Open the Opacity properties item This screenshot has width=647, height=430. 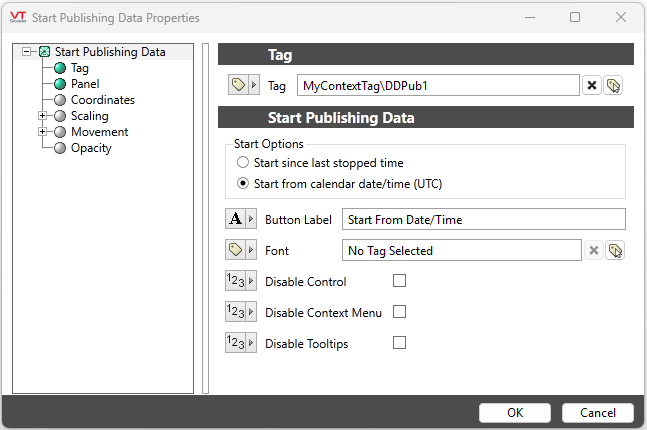click(90, 148)
